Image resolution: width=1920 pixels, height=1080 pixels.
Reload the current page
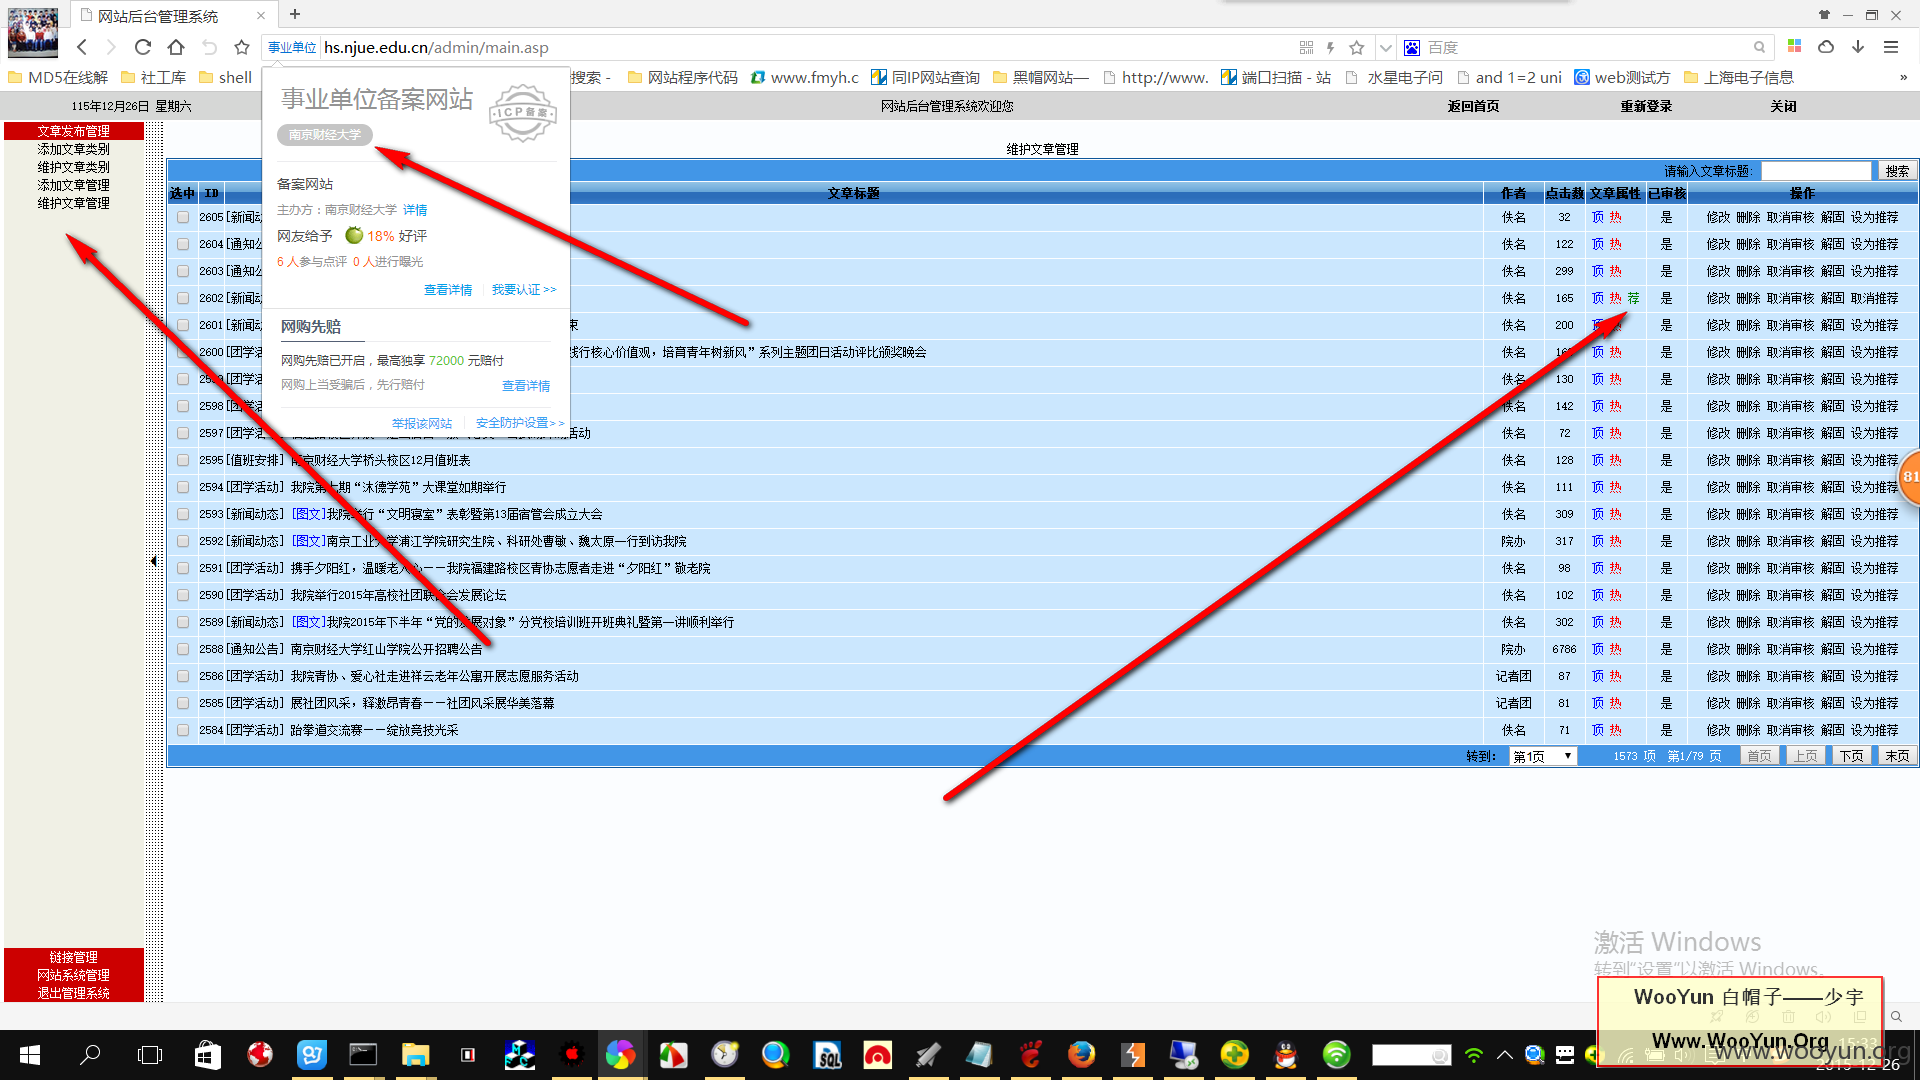coord(143,47)
